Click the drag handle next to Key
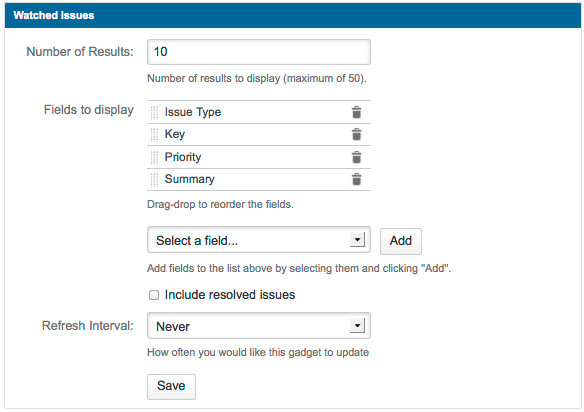This screenshot has height=412, width=584. [x=154, y=135]
